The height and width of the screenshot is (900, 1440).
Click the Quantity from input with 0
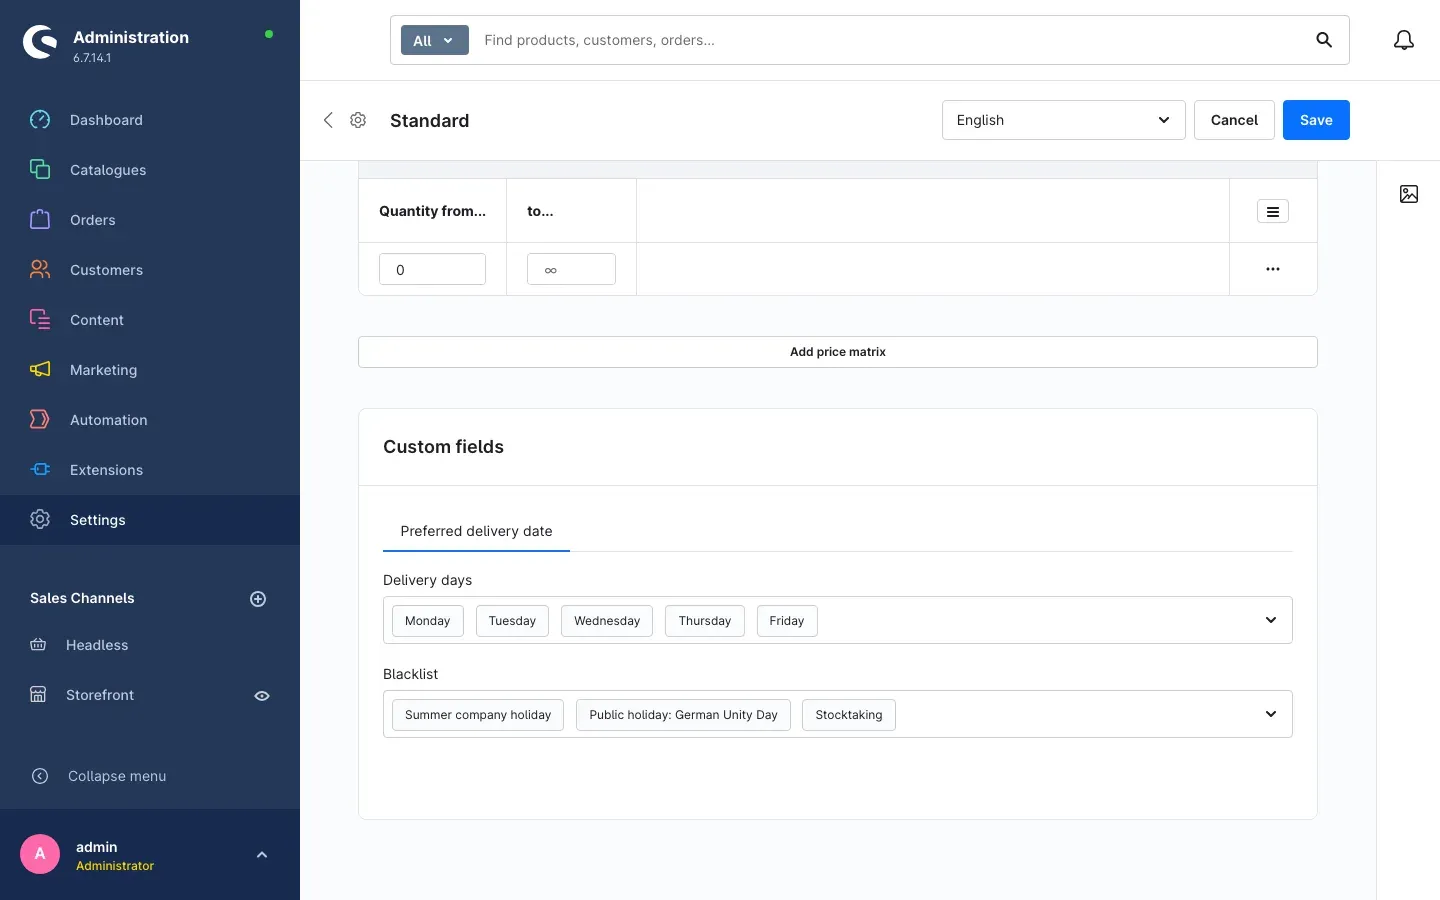[x=432, y=269]
